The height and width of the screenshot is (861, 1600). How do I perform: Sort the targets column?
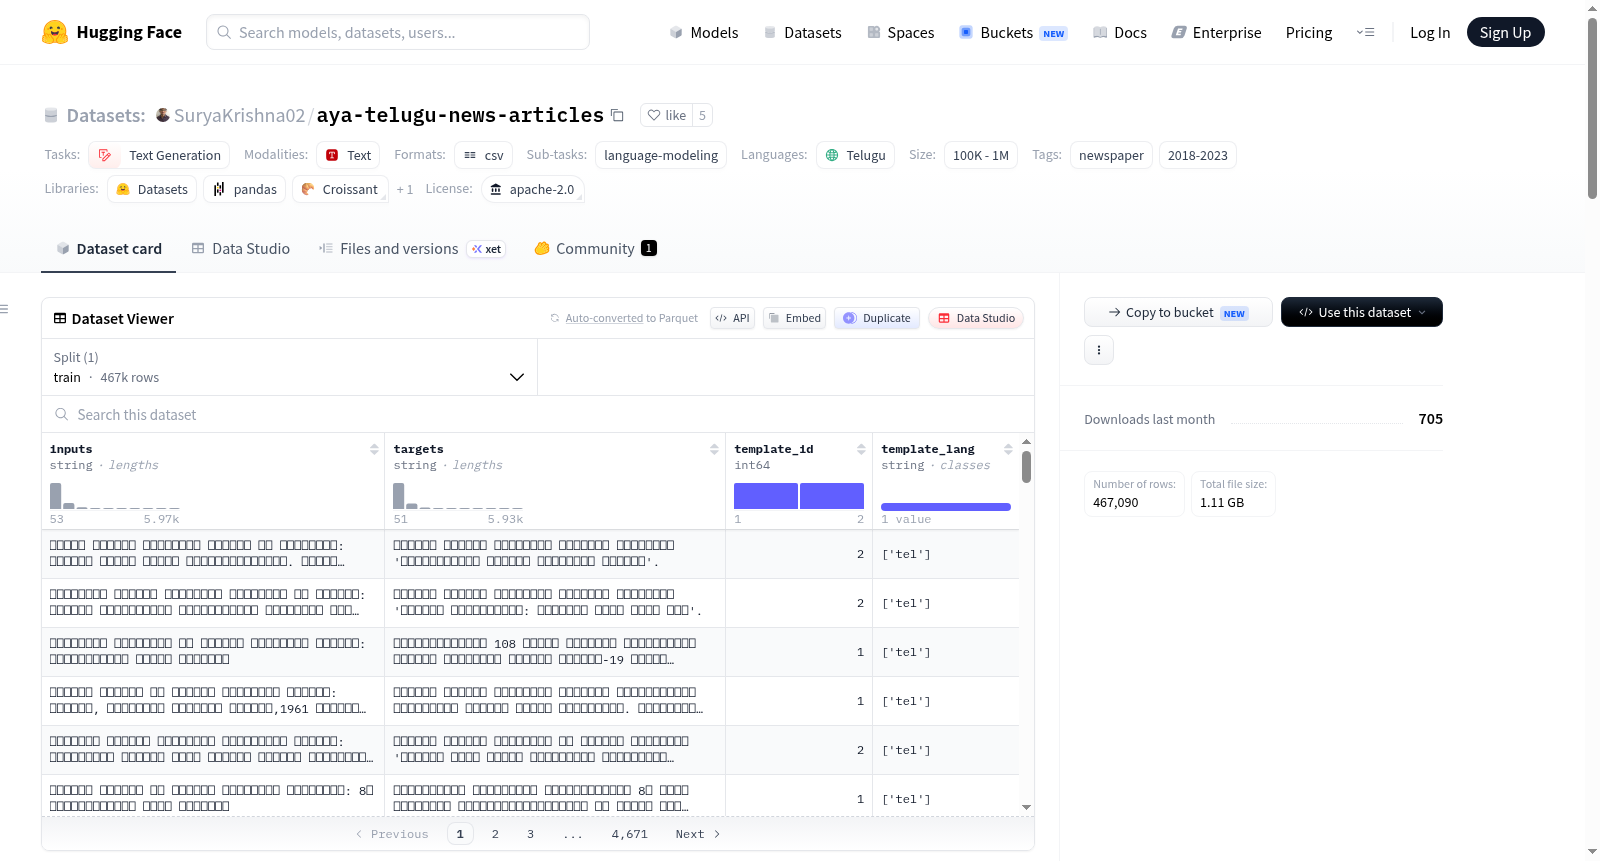714,450
